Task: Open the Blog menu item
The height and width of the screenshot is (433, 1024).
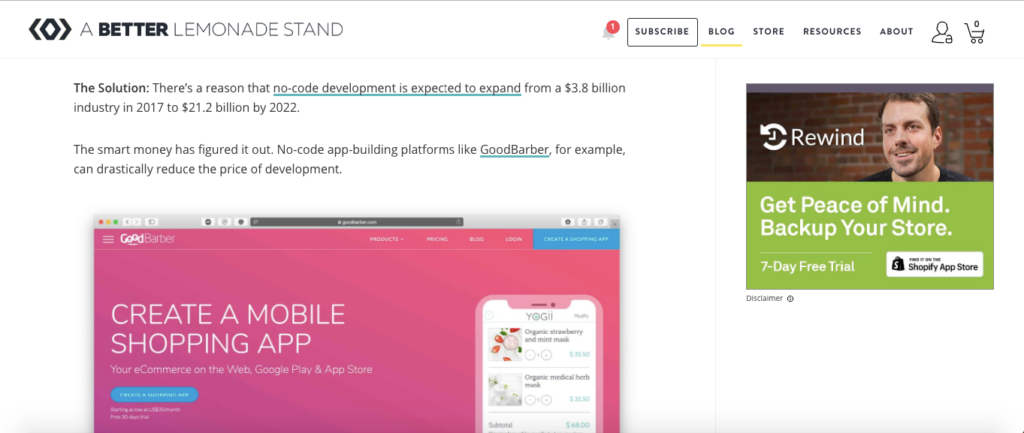Action: (721, 31)
